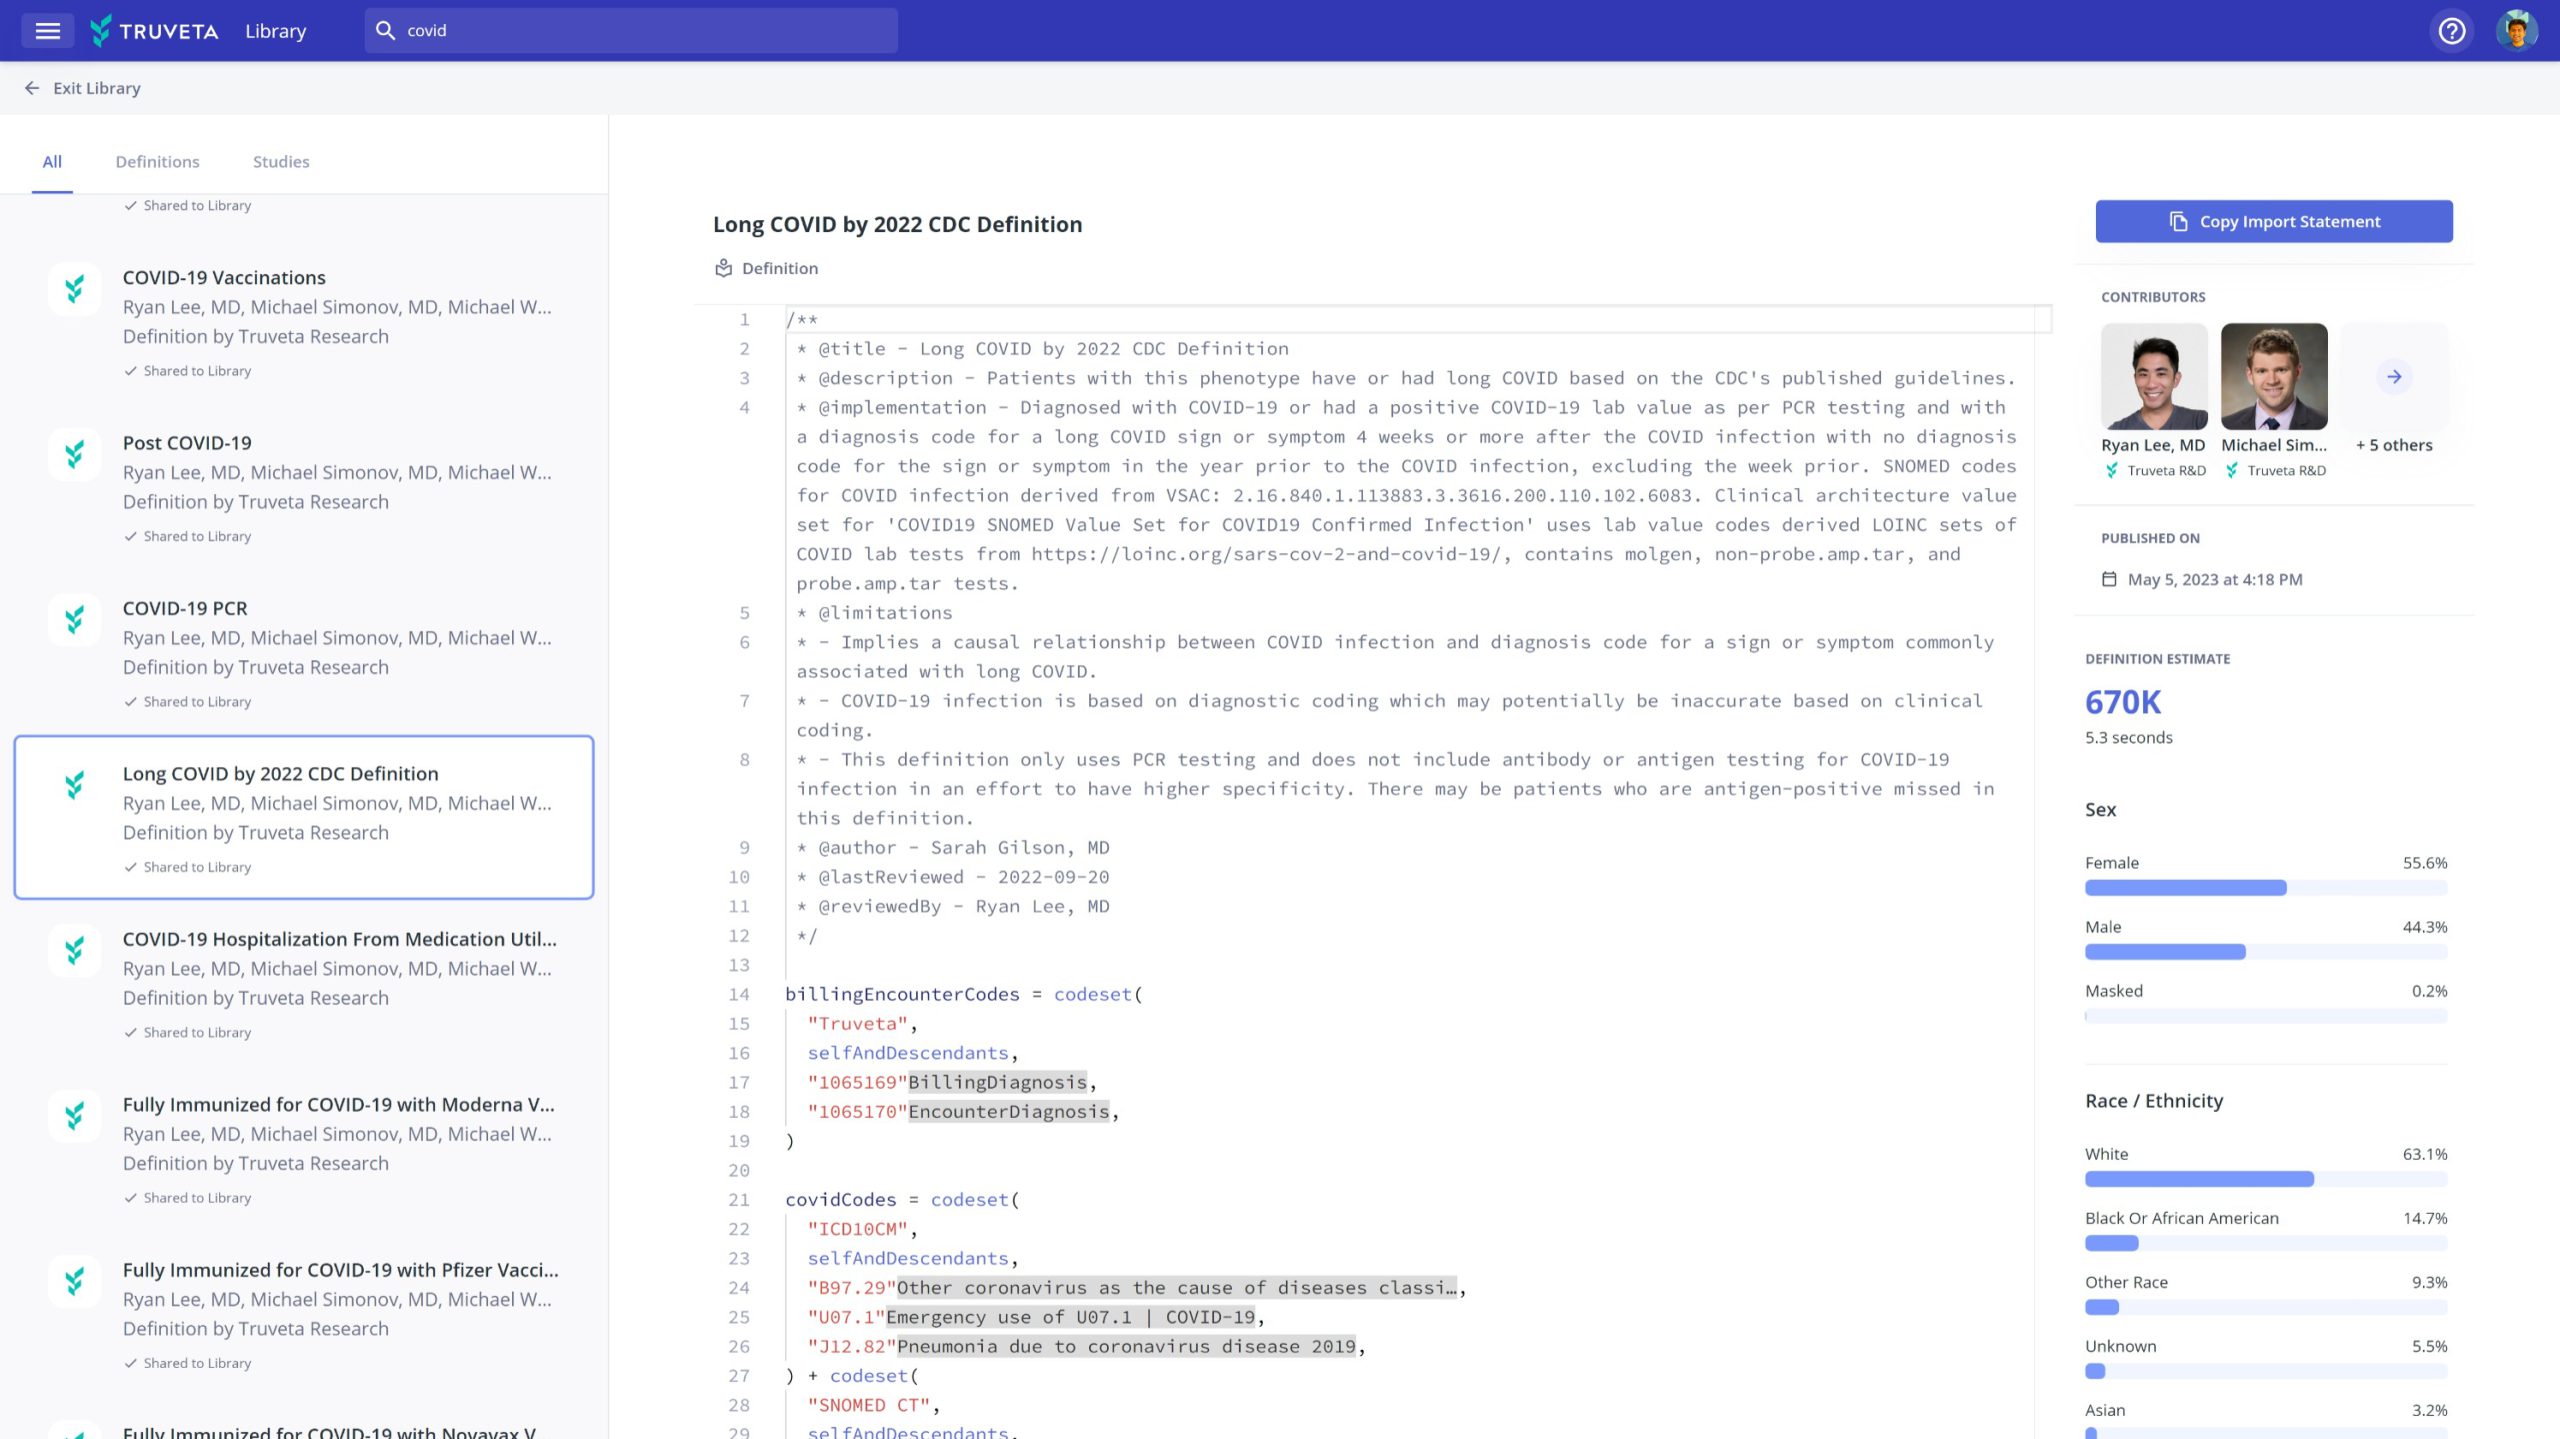2560x1439 pixels.
Task: Open the Studies tab
Action: coord(280,161)
